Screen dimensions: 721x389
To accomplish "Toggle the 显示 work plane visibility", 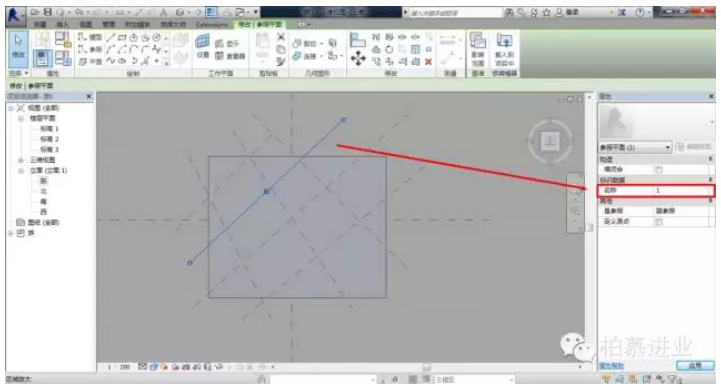I will (x=228, y=44).
